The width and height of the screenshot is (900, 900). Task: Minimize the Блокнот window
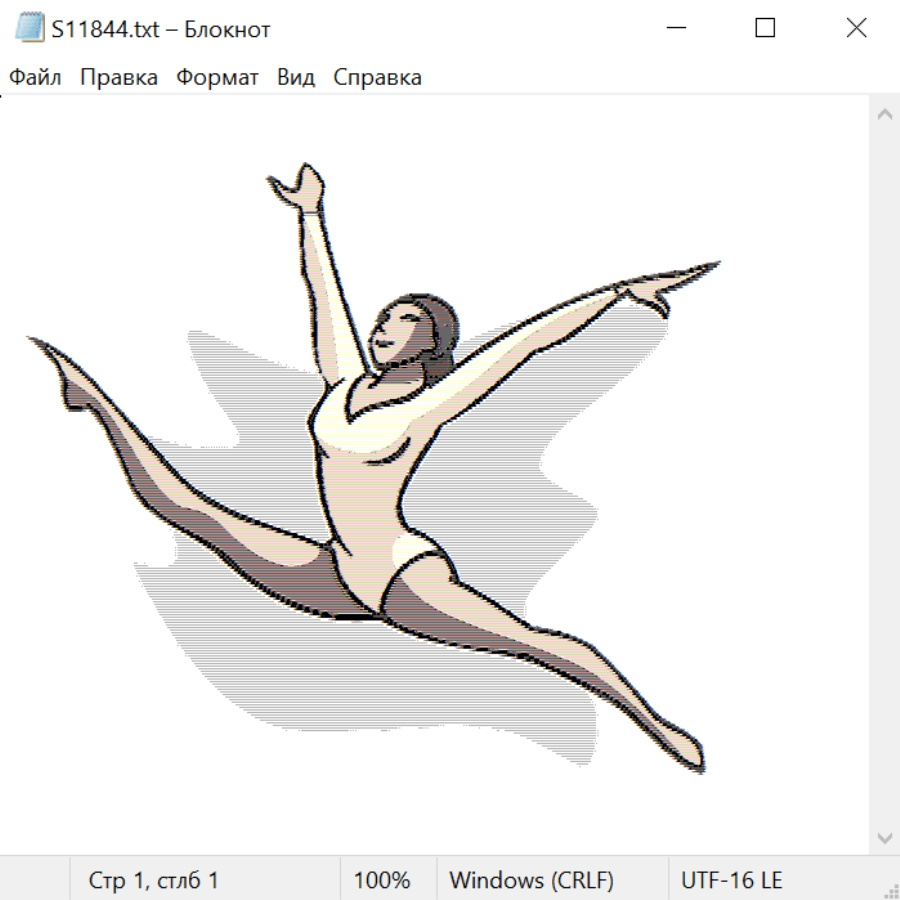pos(673,29)
